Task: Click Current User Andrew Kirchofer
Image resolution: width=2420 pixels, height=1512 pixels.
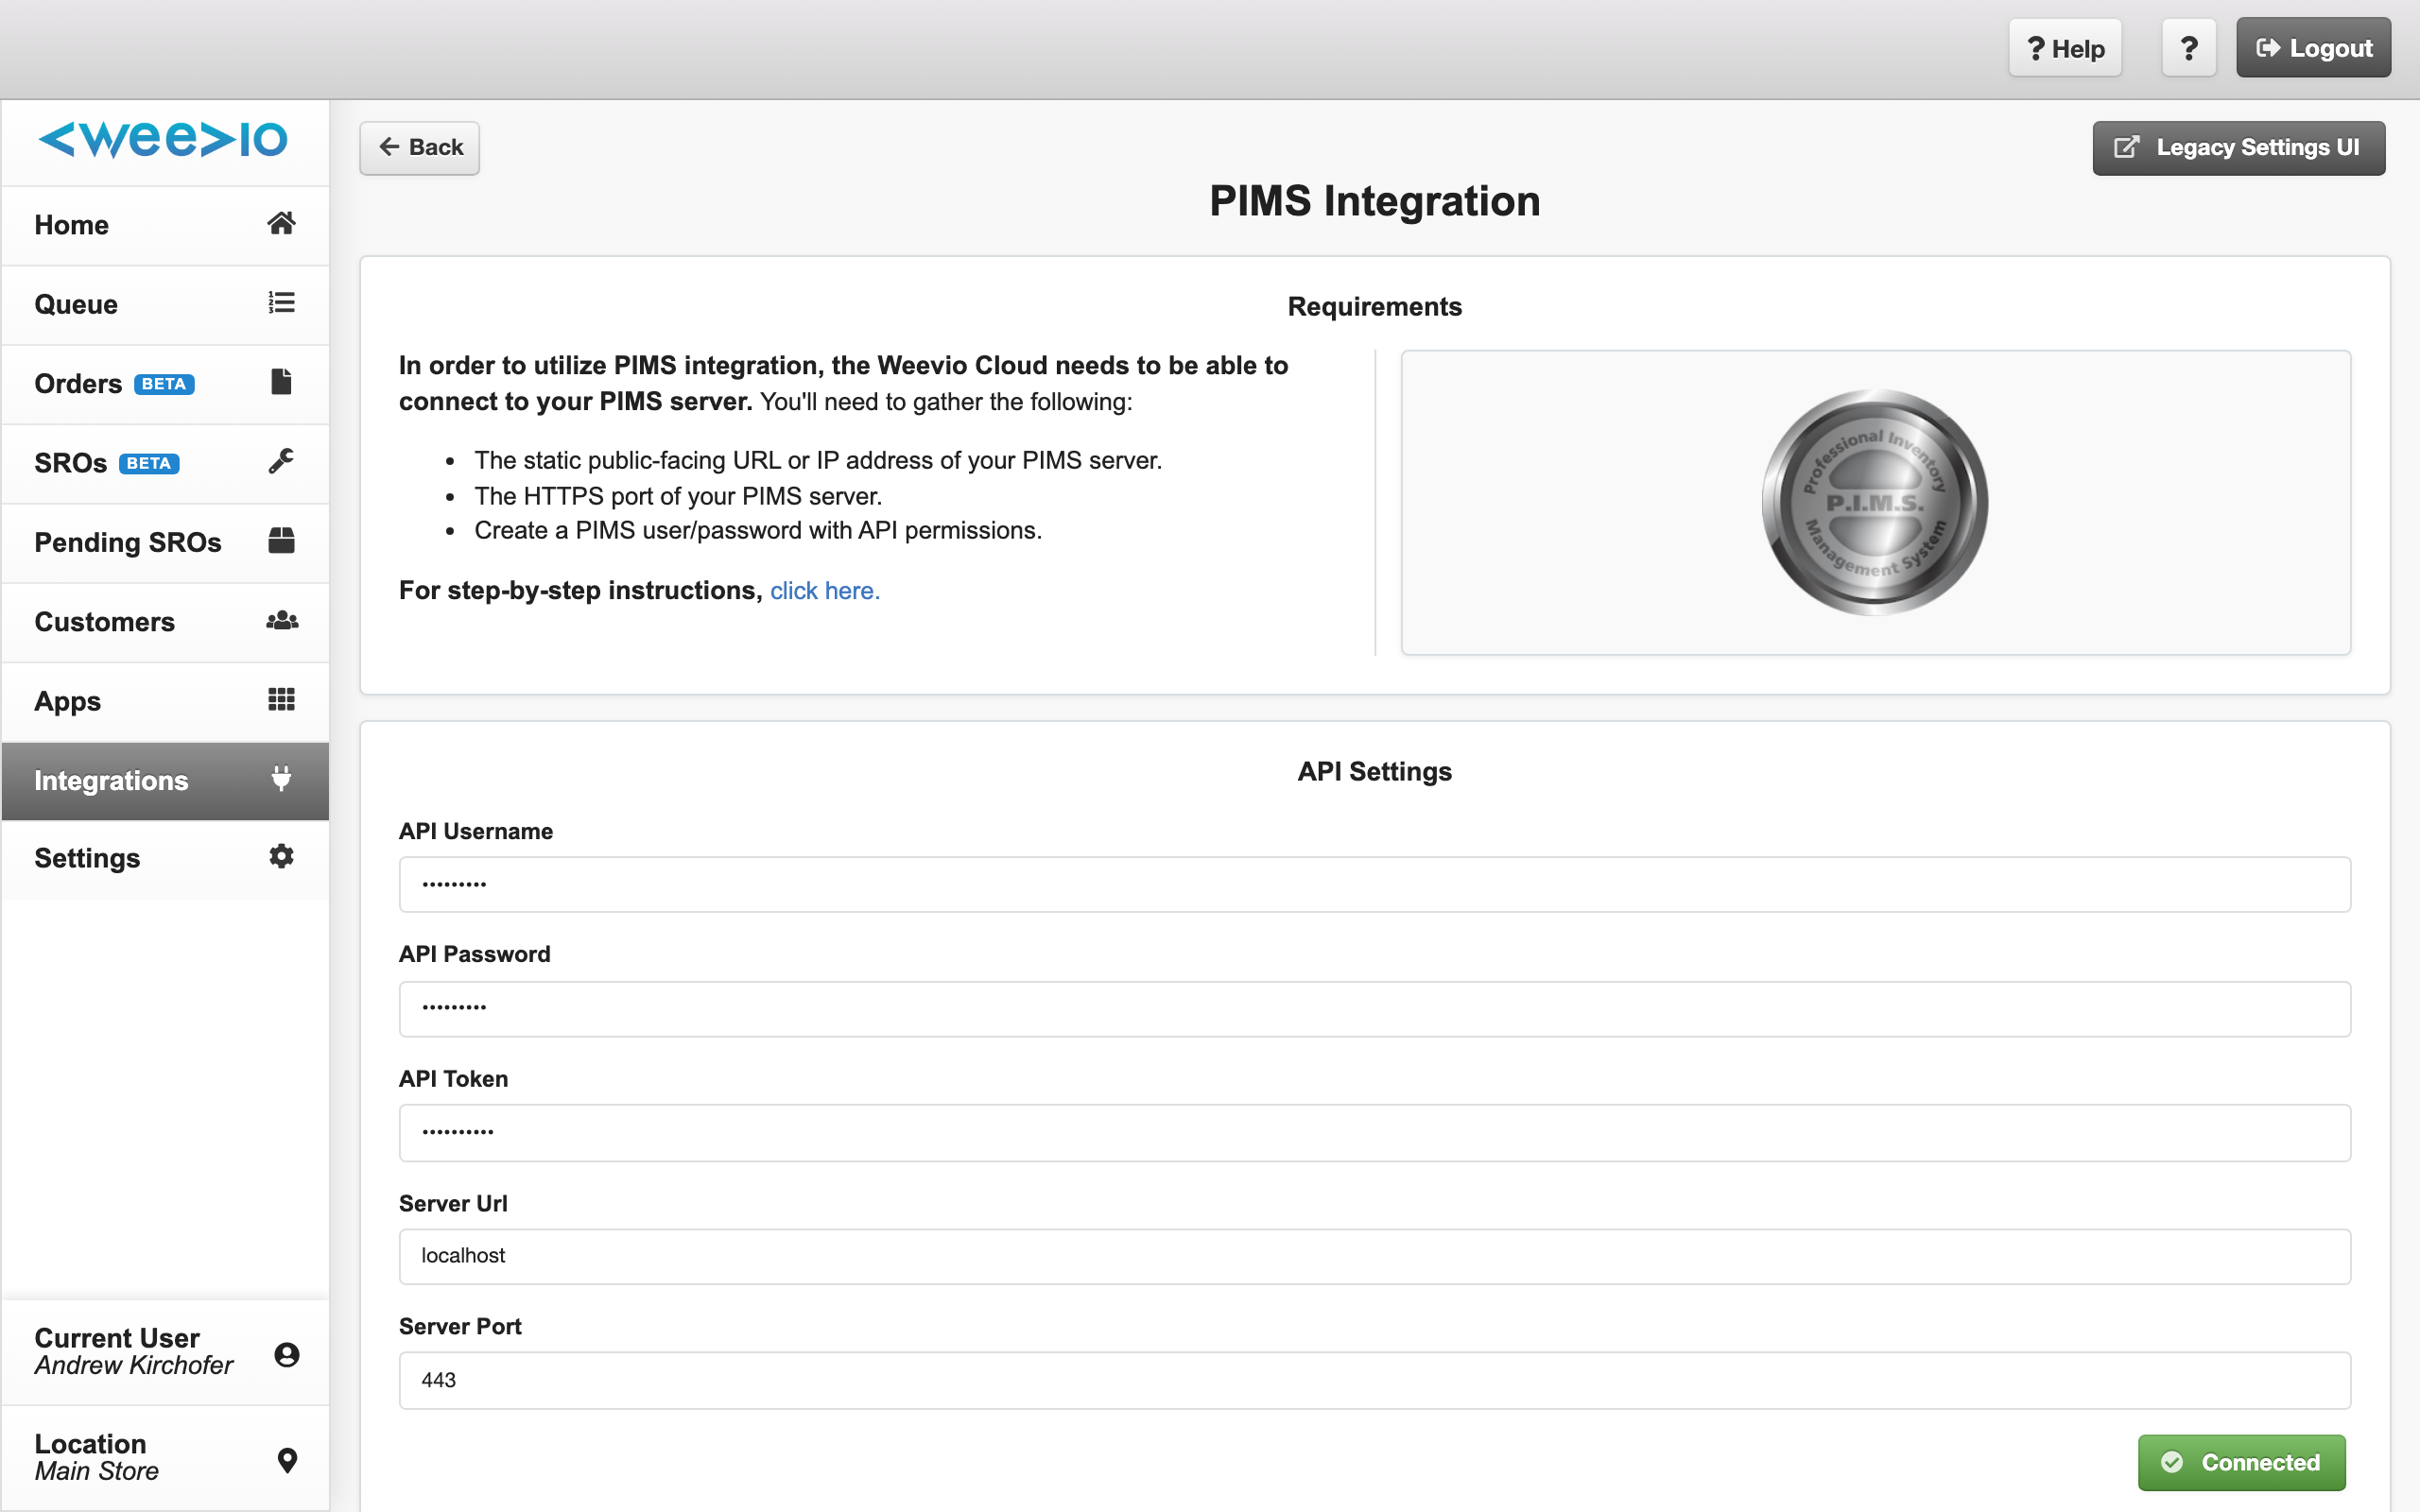Action: tap(165, 1352)
